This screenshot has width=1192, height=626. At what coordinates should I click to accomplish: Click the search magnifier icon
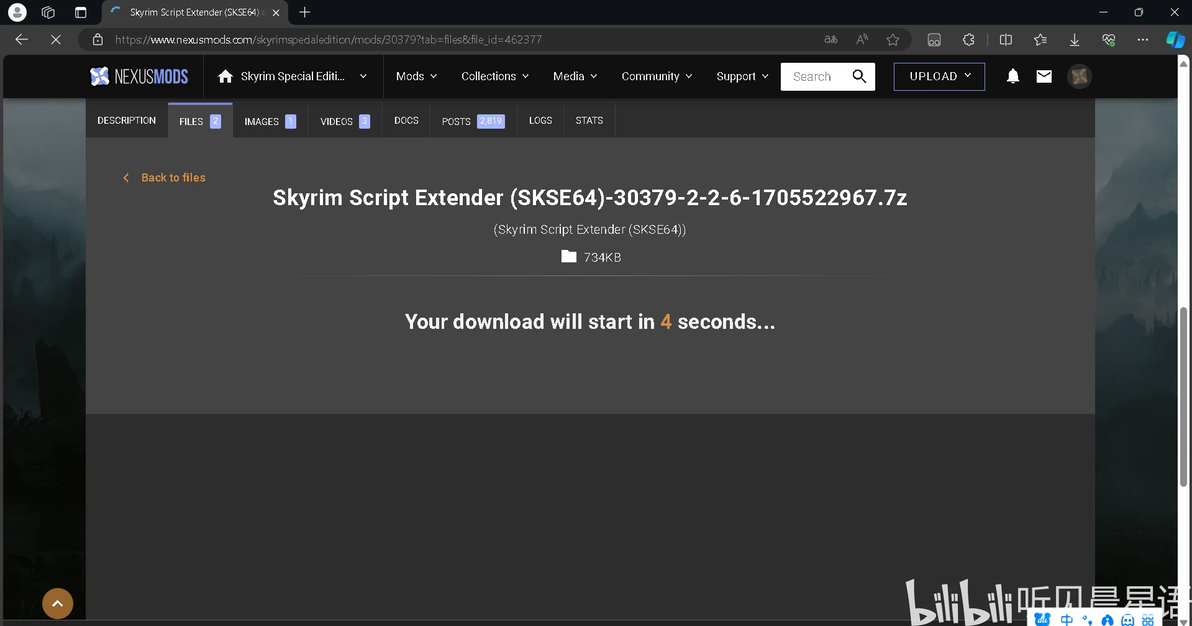[x=859, y=76]
